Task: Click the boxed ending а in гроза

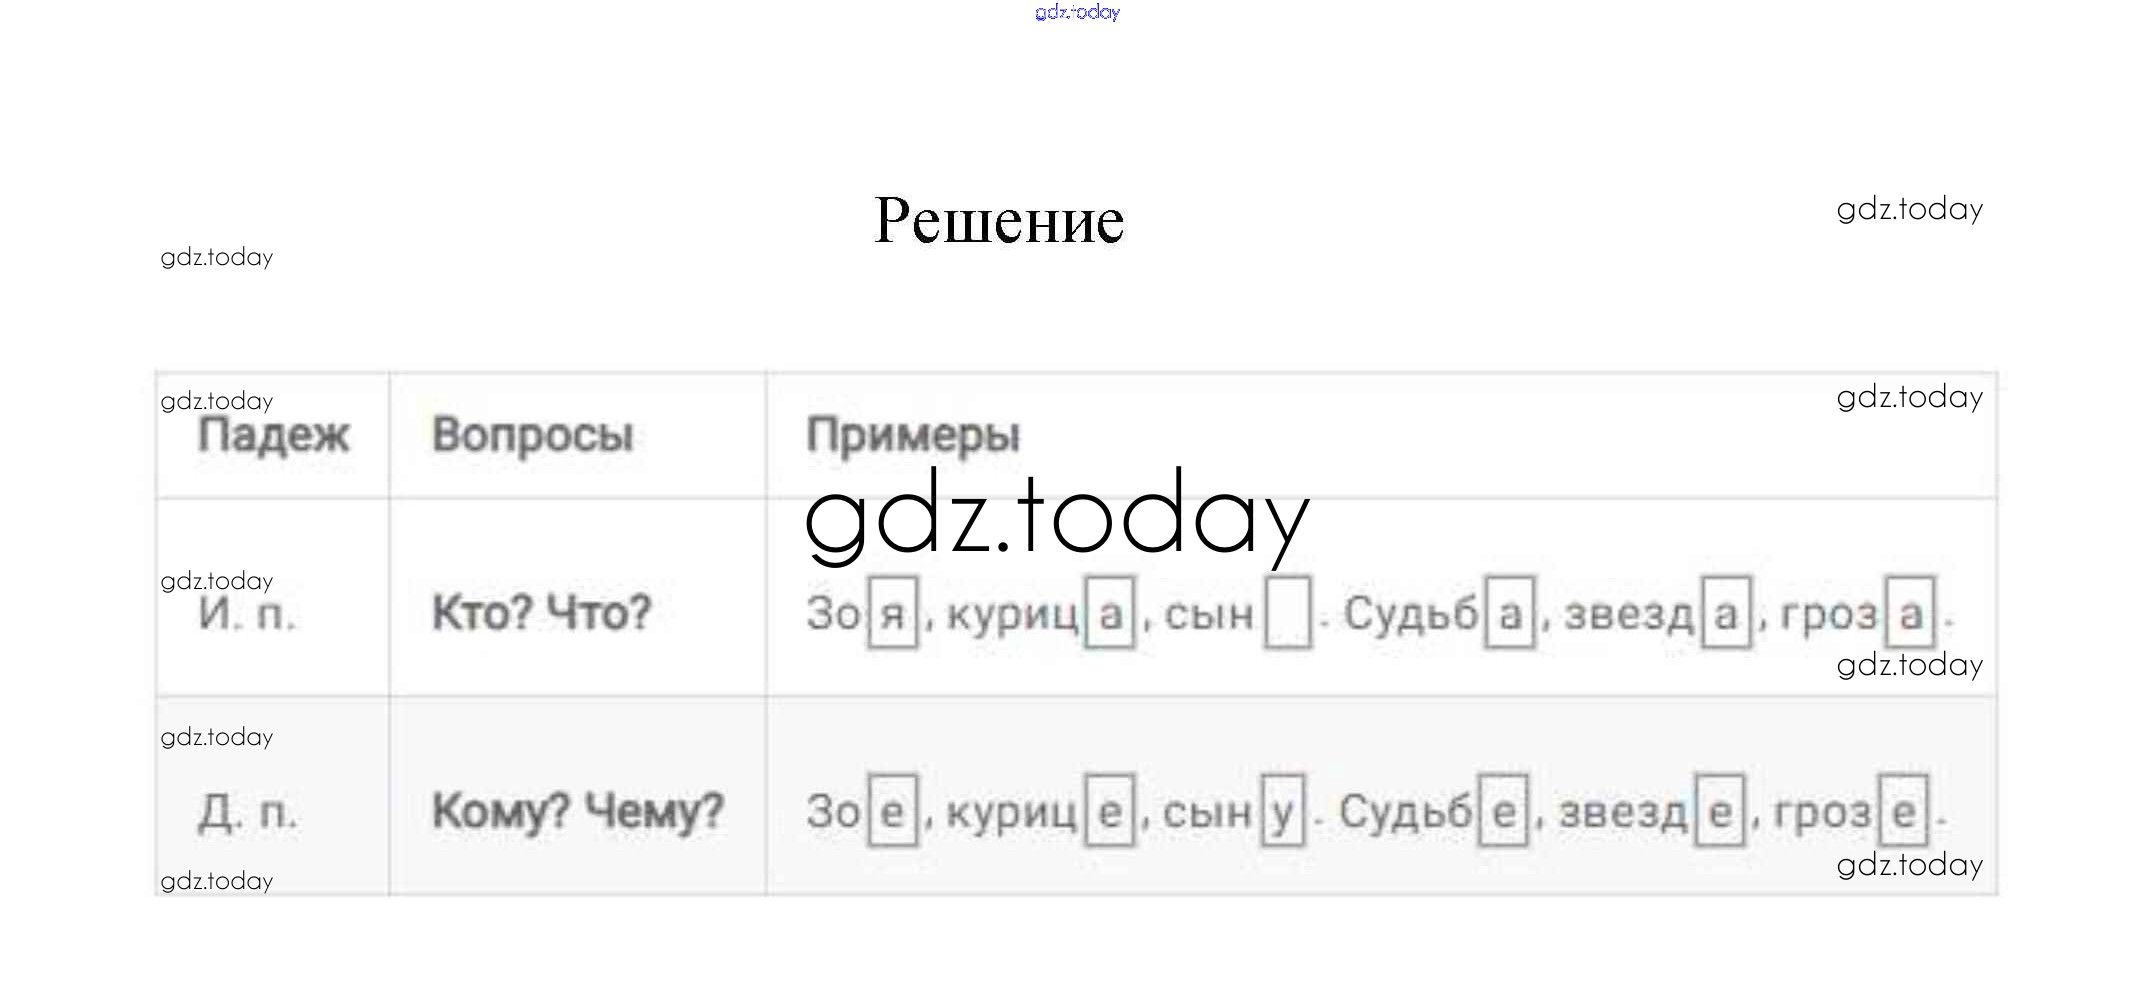Action: pos(1911,613)
